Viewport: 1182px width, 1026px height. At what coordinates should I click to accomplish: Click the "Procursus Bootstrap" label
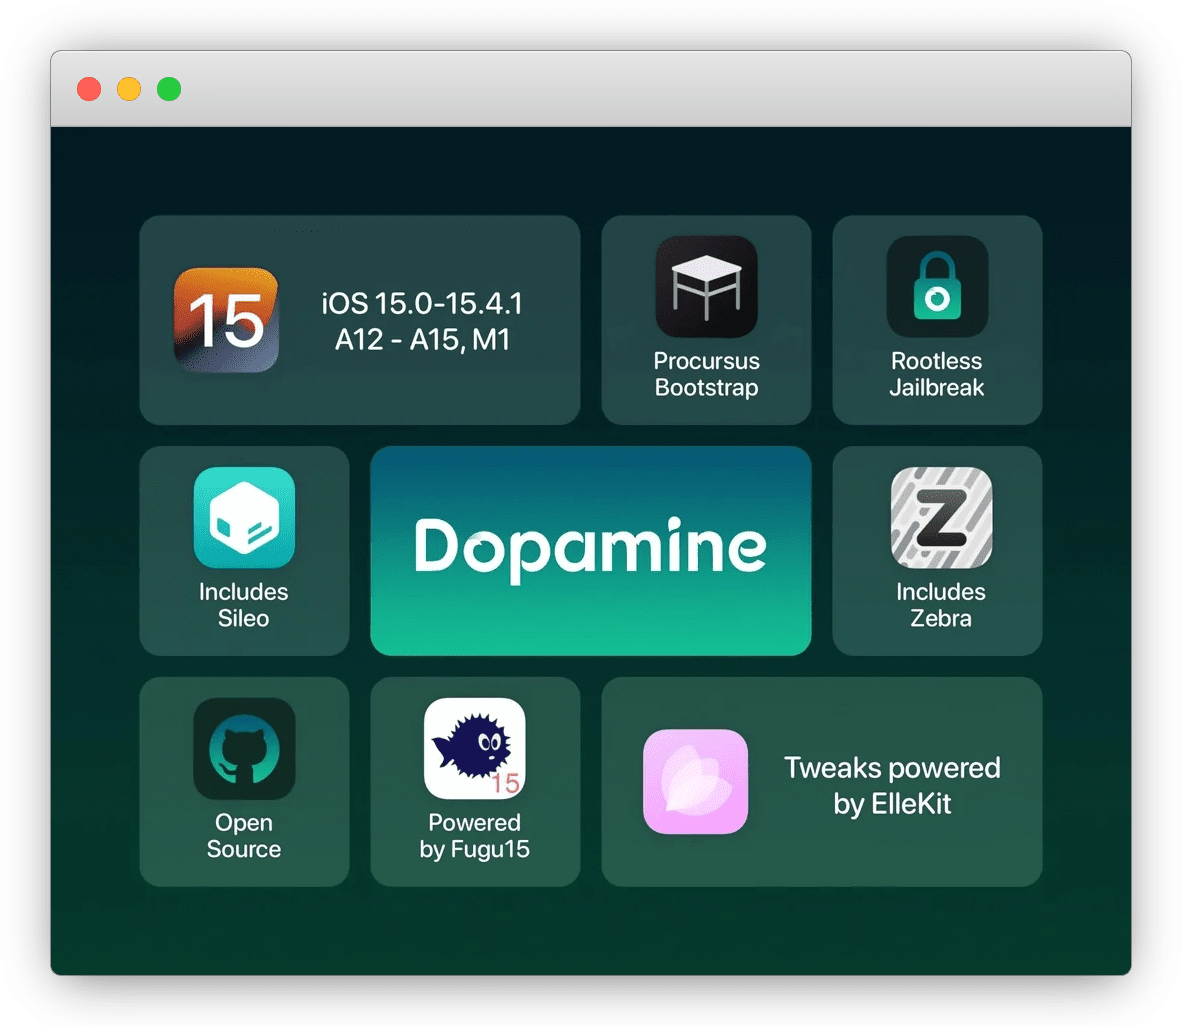[706, 374]
